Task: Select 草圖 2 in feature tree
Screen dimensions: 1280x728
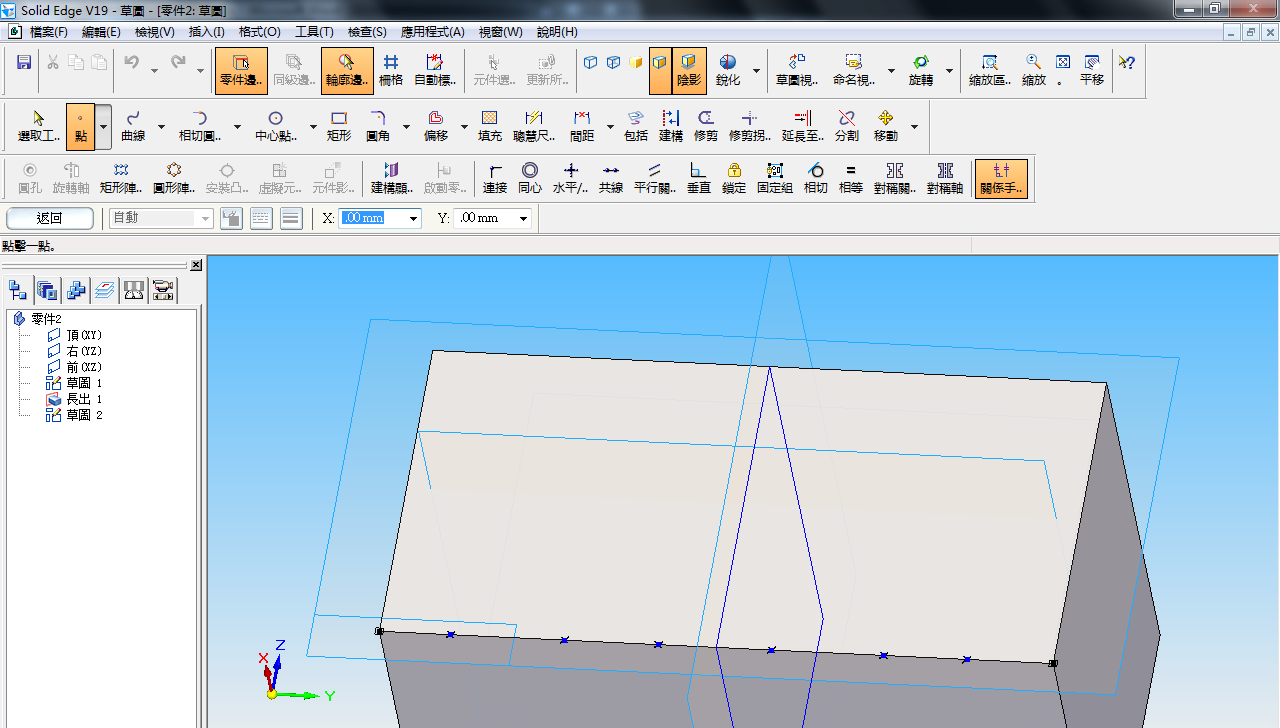Action: point(75,415)
